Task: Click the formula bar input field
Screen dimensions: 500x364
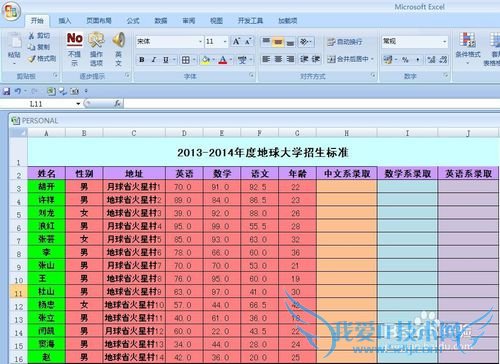Action: click(x=312, y=104)
